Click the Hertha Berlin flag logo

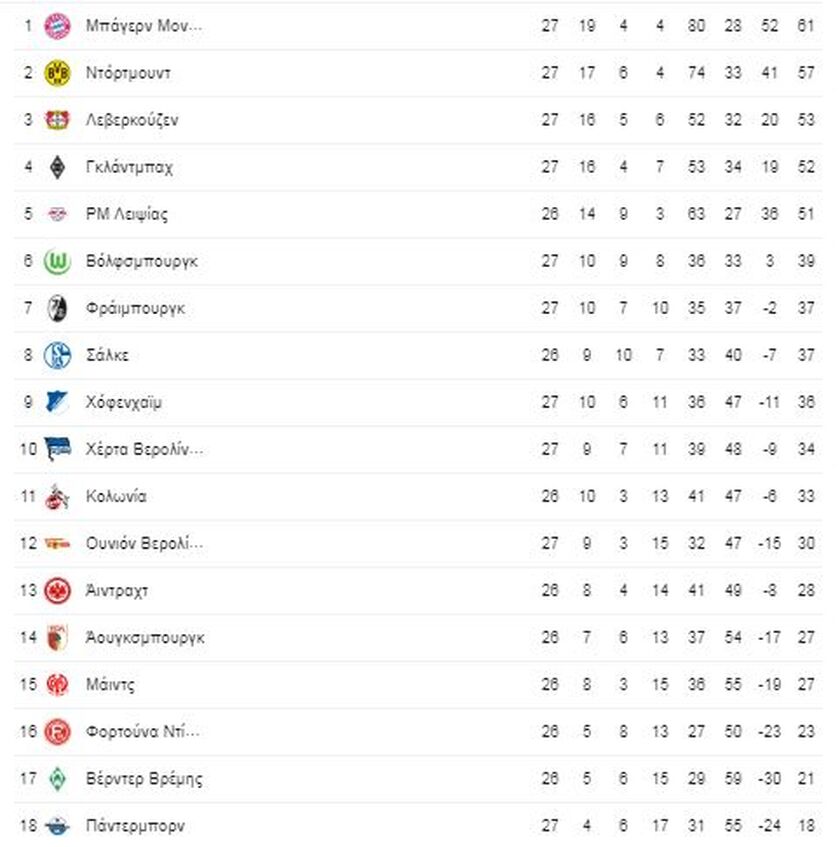pyautogui.click(x=57, y=449)
